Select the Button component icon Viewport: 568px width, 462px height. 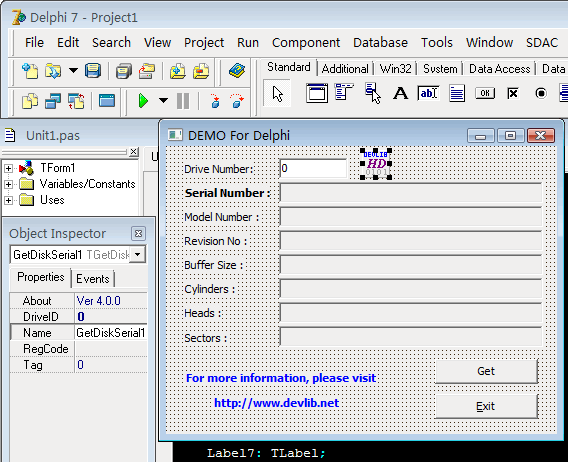pyautogui.click(x=485, y=93)
